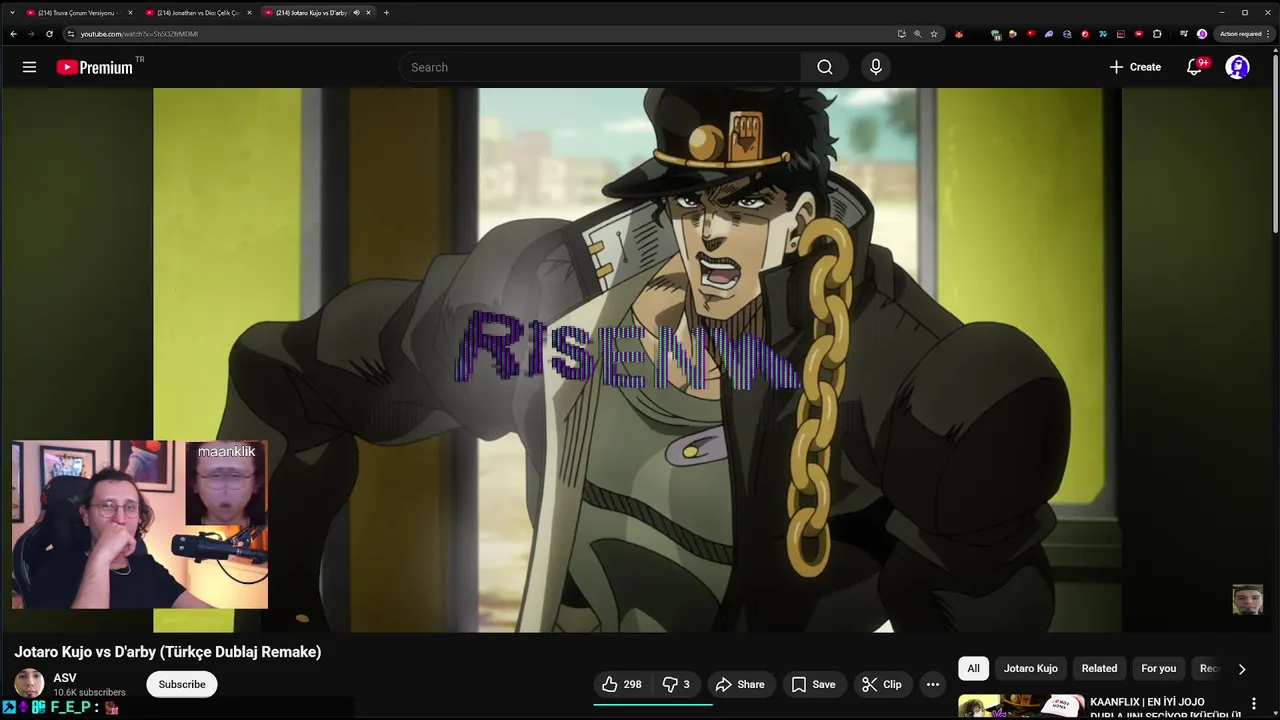Open a new browser tab
Image resolution: width=1280 pixels, height=720 pixels.
pos(386,13)
